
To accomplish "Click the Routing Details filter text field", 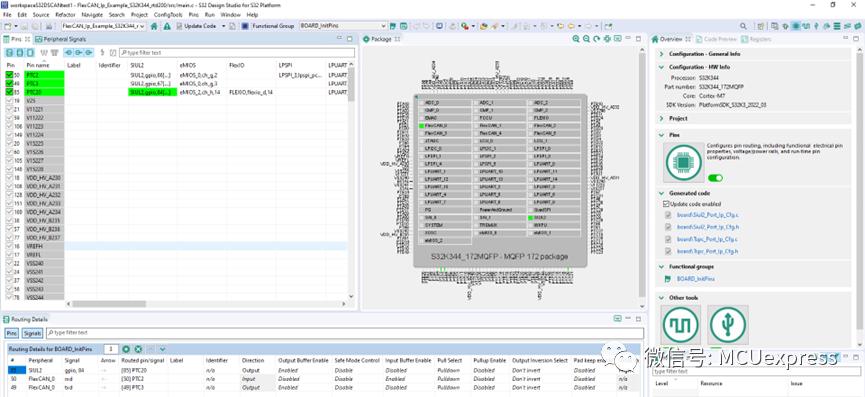I will [345, 333].
